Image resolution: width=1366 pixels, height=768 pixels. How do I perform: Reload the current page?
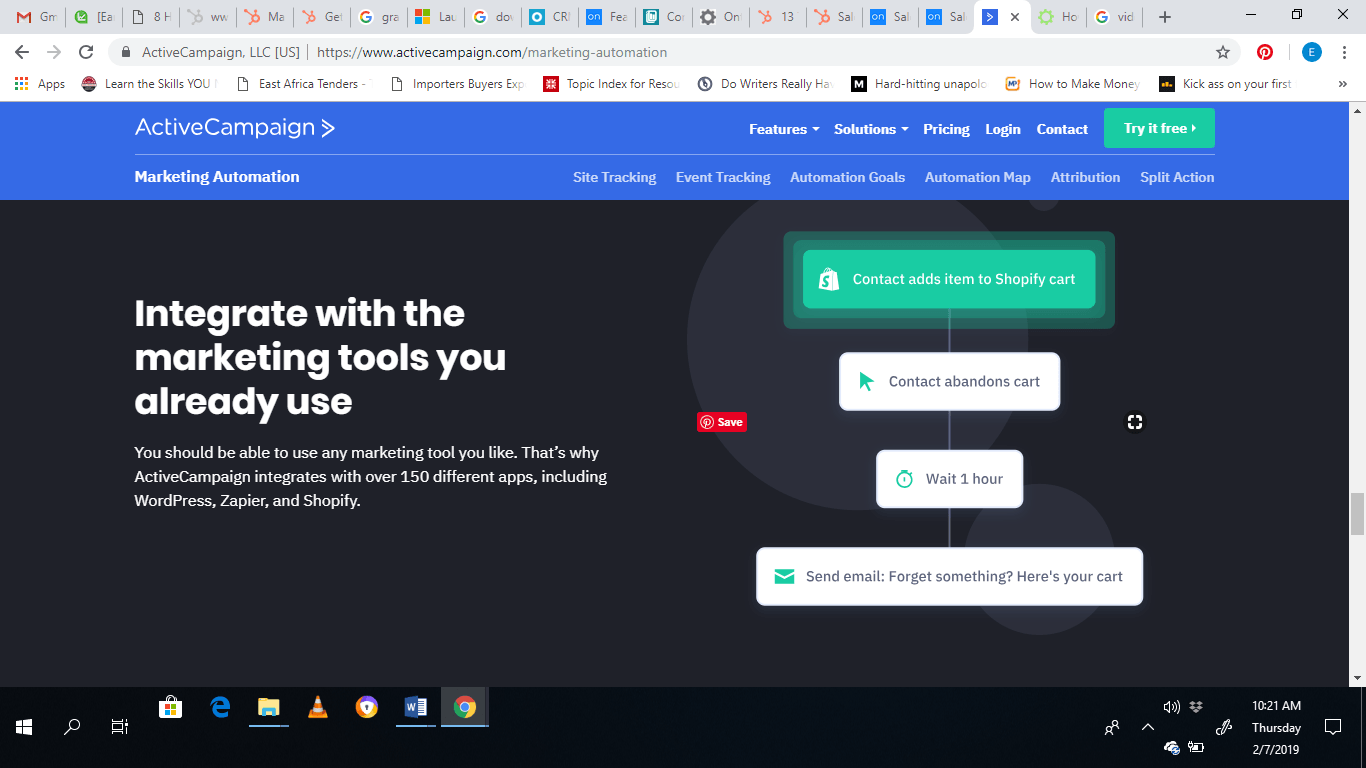click(86, 52)
